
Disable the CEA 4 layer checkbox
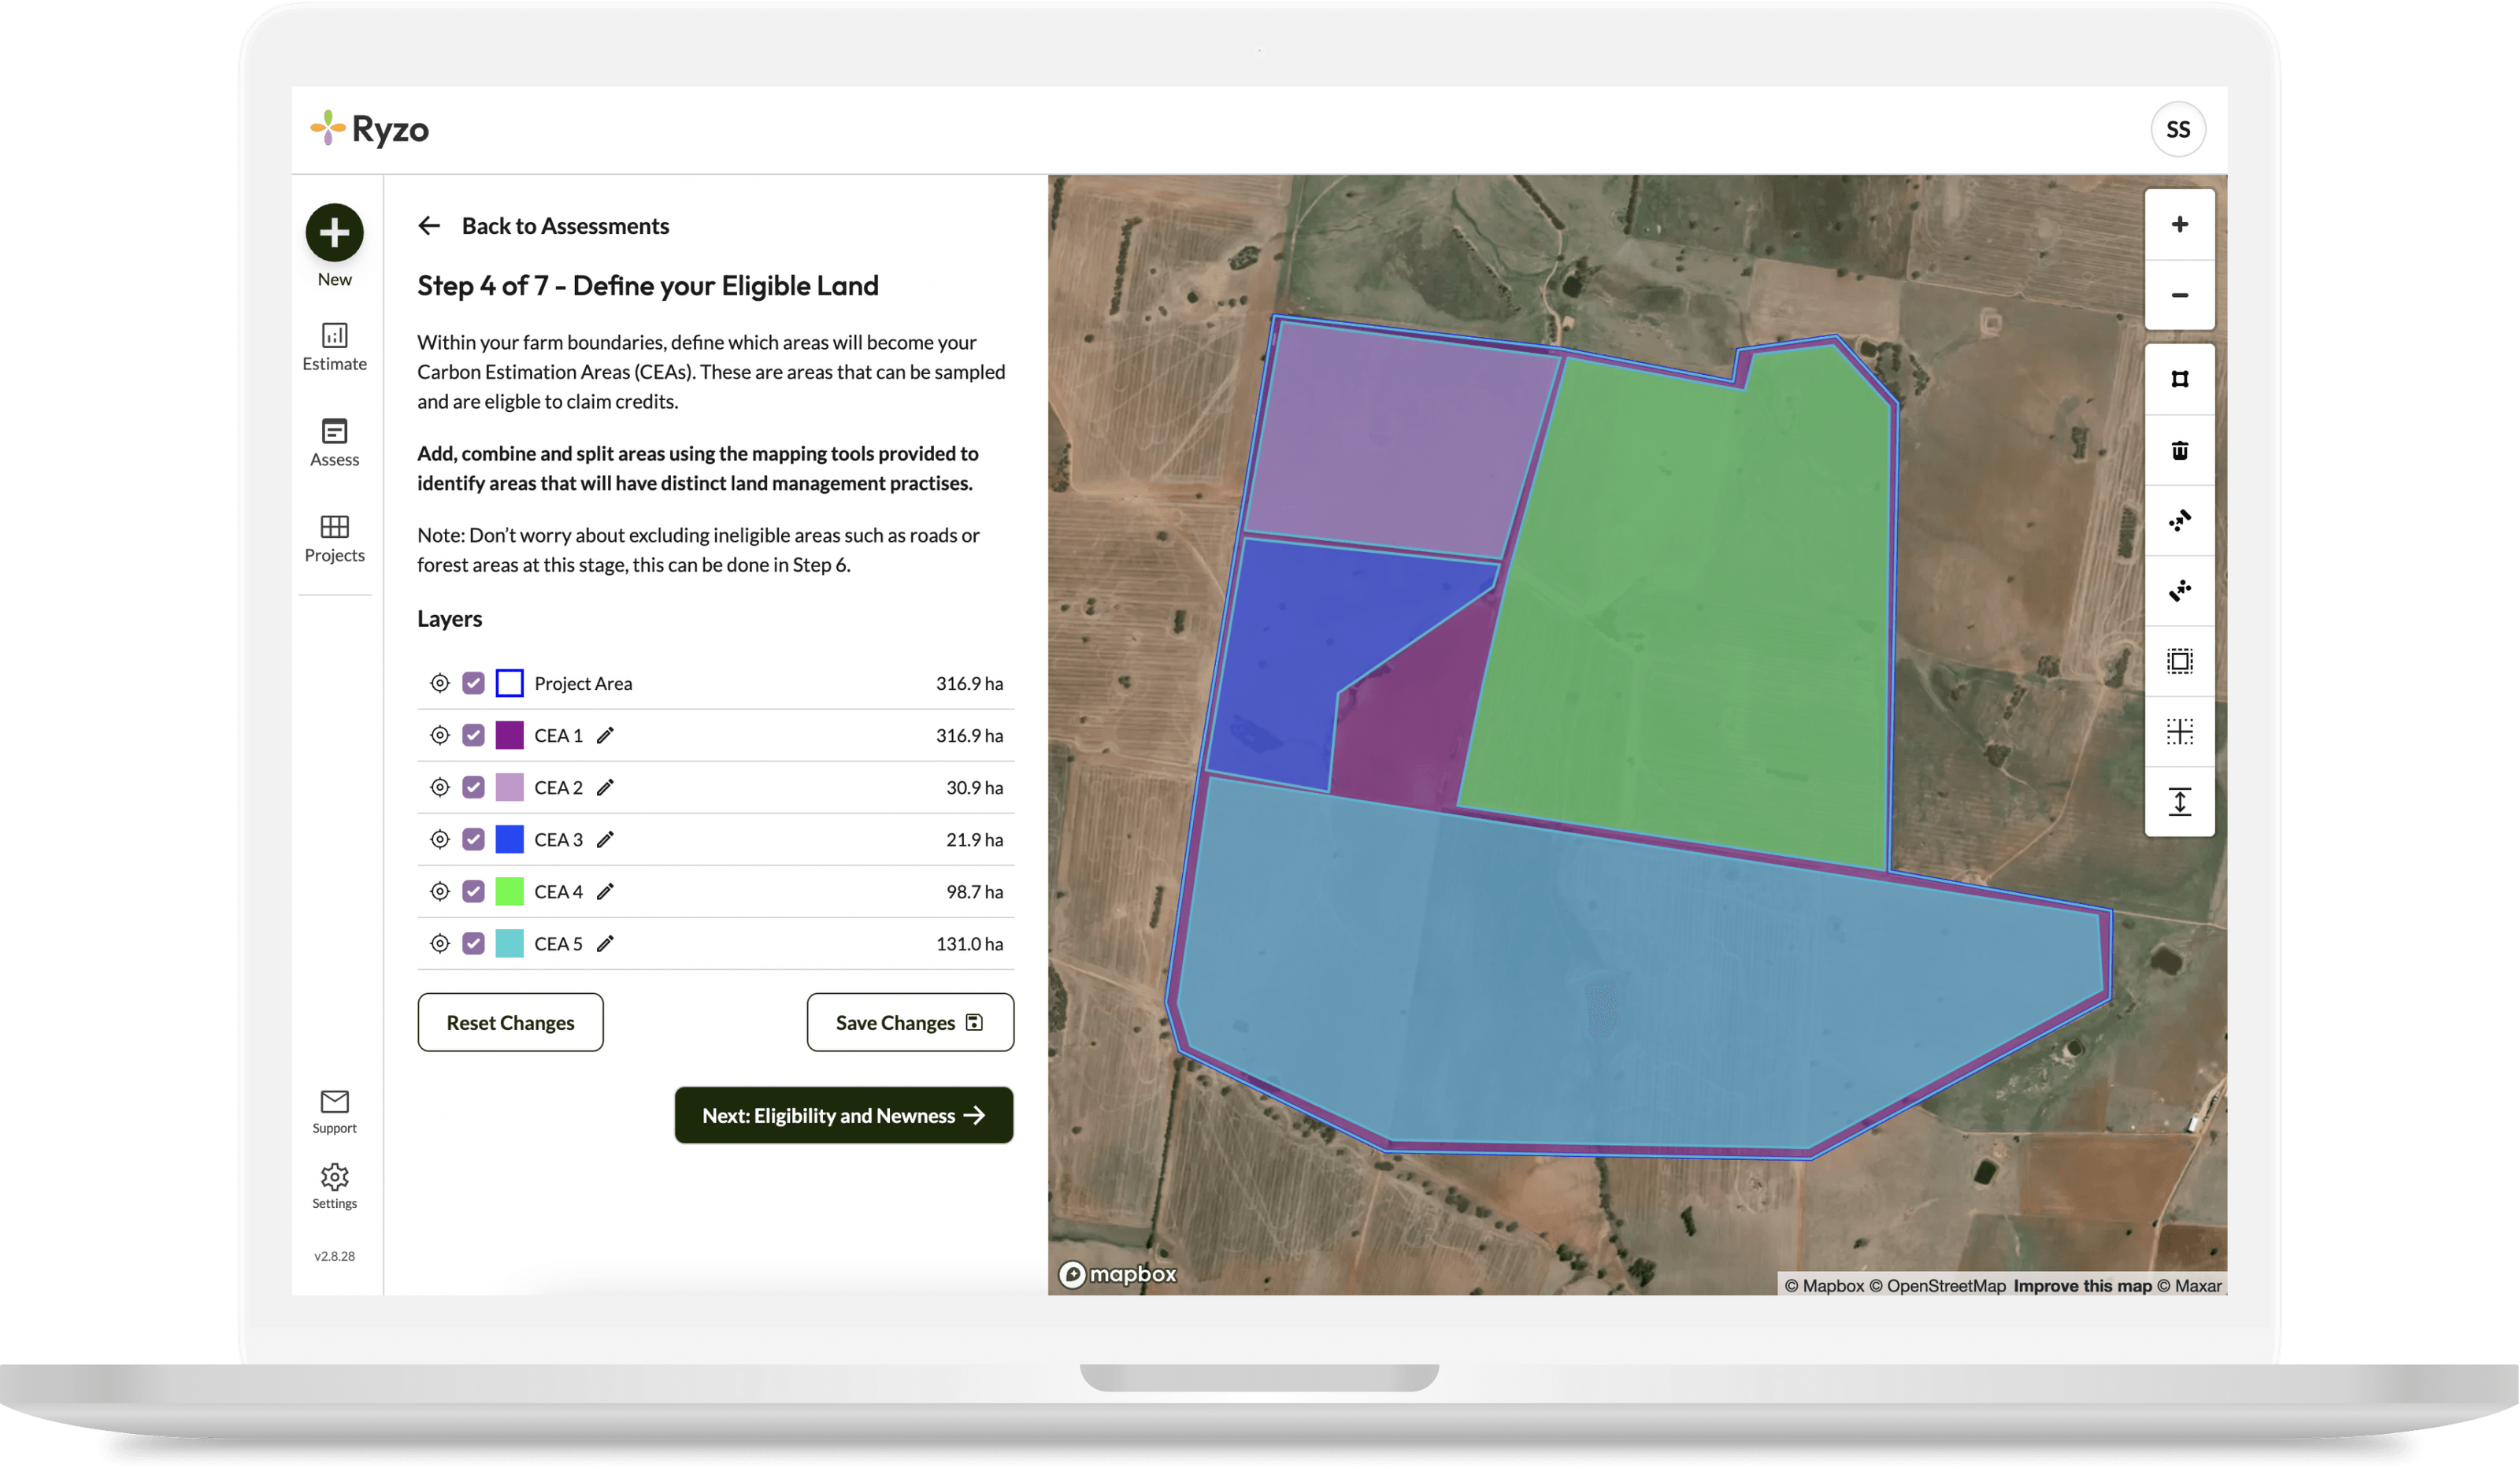473,891
